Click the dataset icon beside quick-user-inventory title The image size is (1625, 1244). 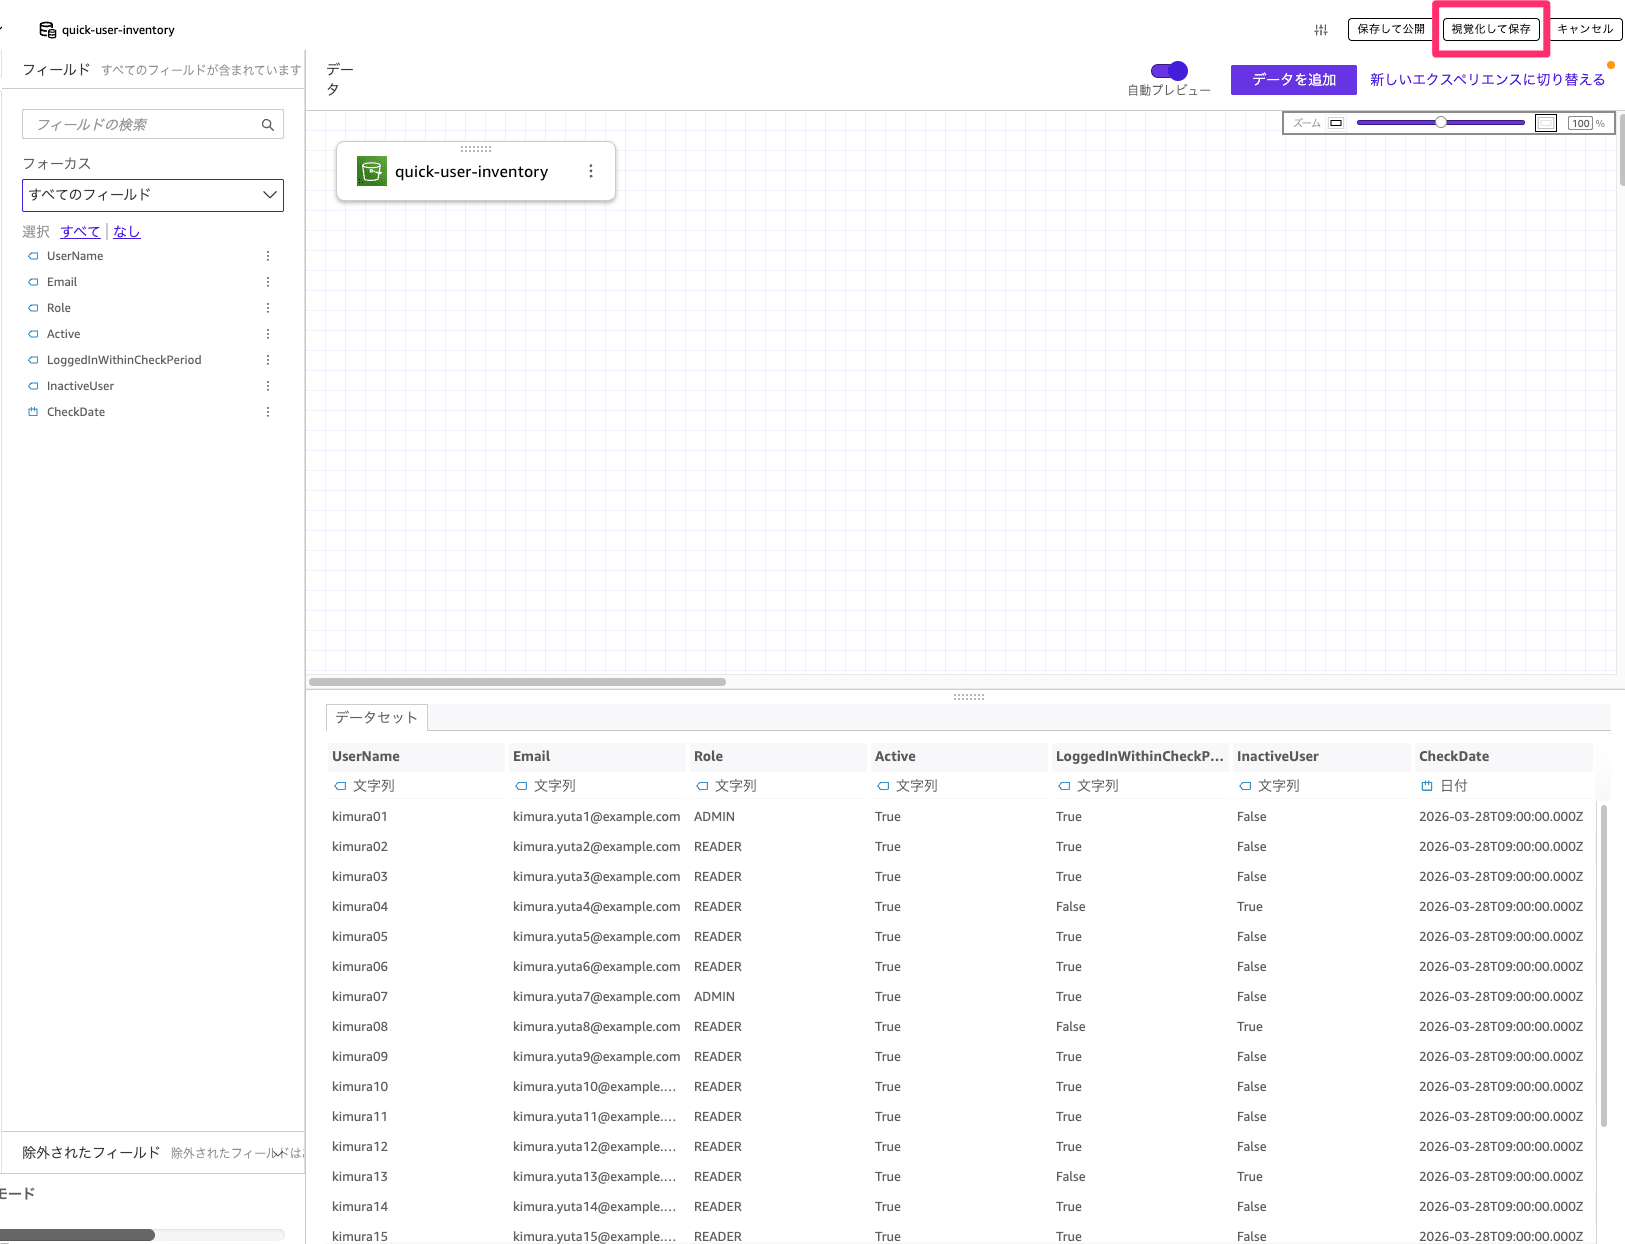point(46,29)
